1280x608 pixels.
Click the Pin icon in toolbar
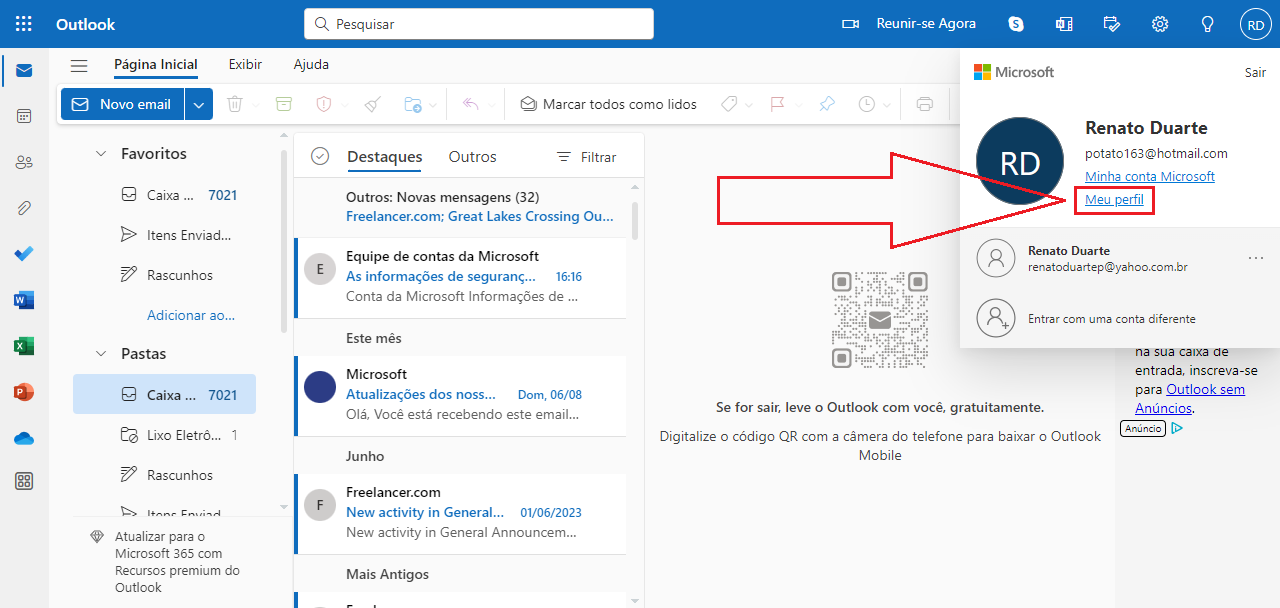826,104
